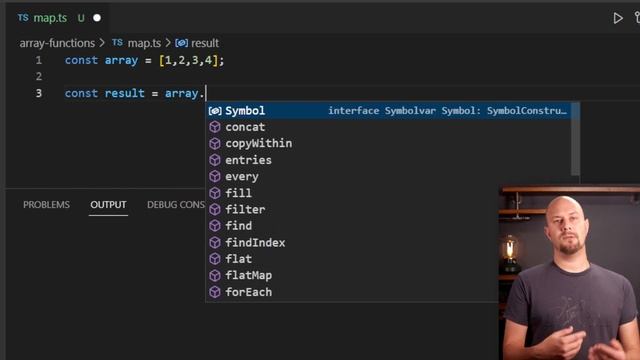Click method cube icon beside entries
Image resolution: width=640 pixels, height=360 pixels.
point(215,160)
